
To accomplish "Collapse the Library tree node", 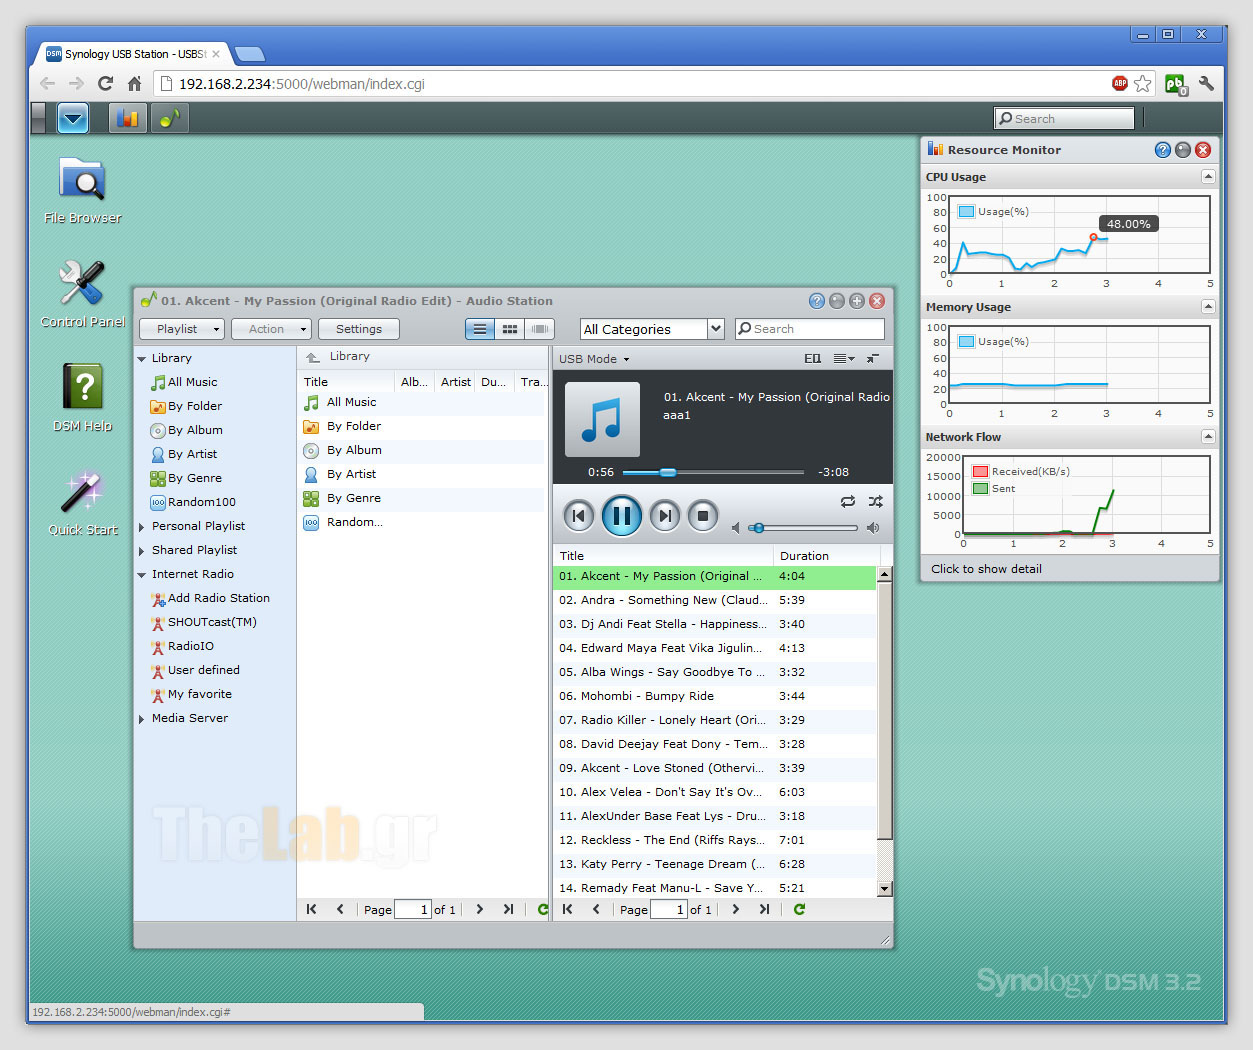I will [x=142, y=359].
